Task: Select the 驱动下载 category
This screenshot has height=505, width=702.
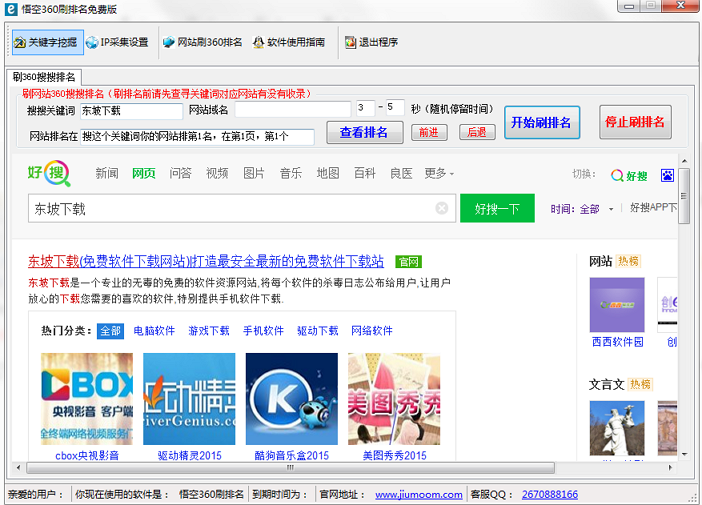Action: pos(318,331)
